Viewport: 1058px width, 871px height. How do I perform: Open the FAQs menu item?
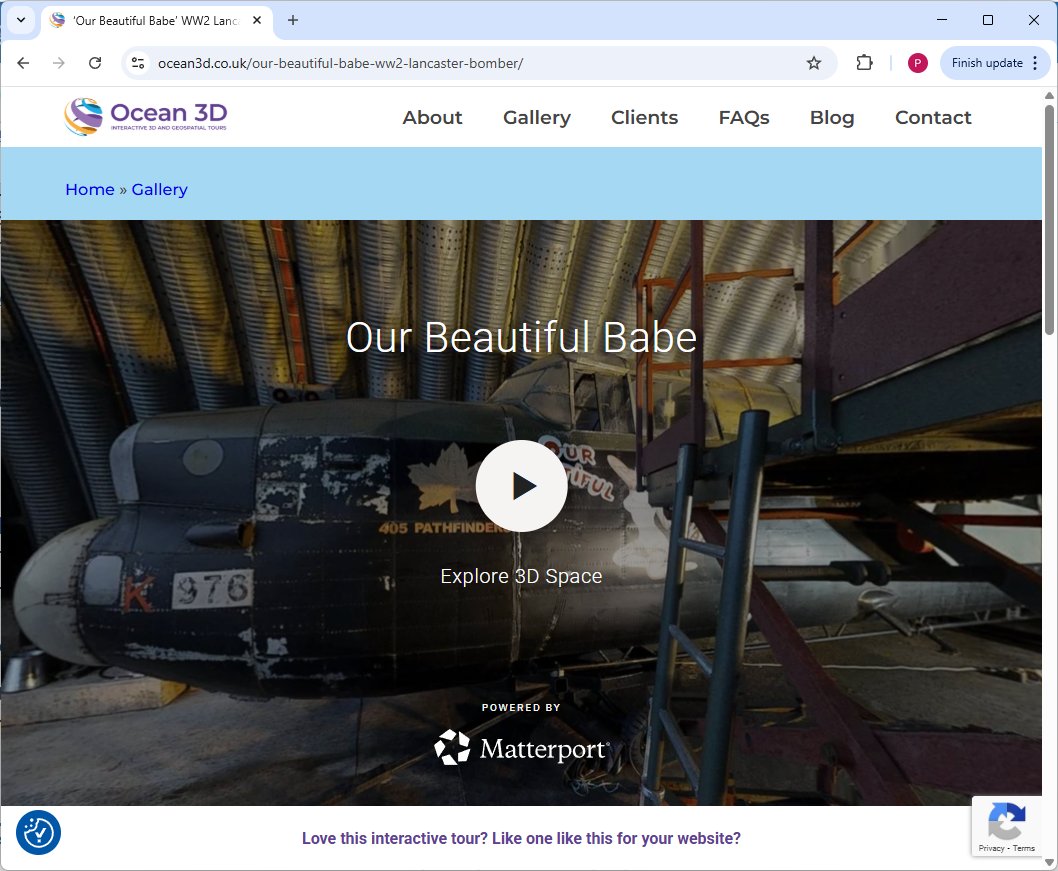744,117
